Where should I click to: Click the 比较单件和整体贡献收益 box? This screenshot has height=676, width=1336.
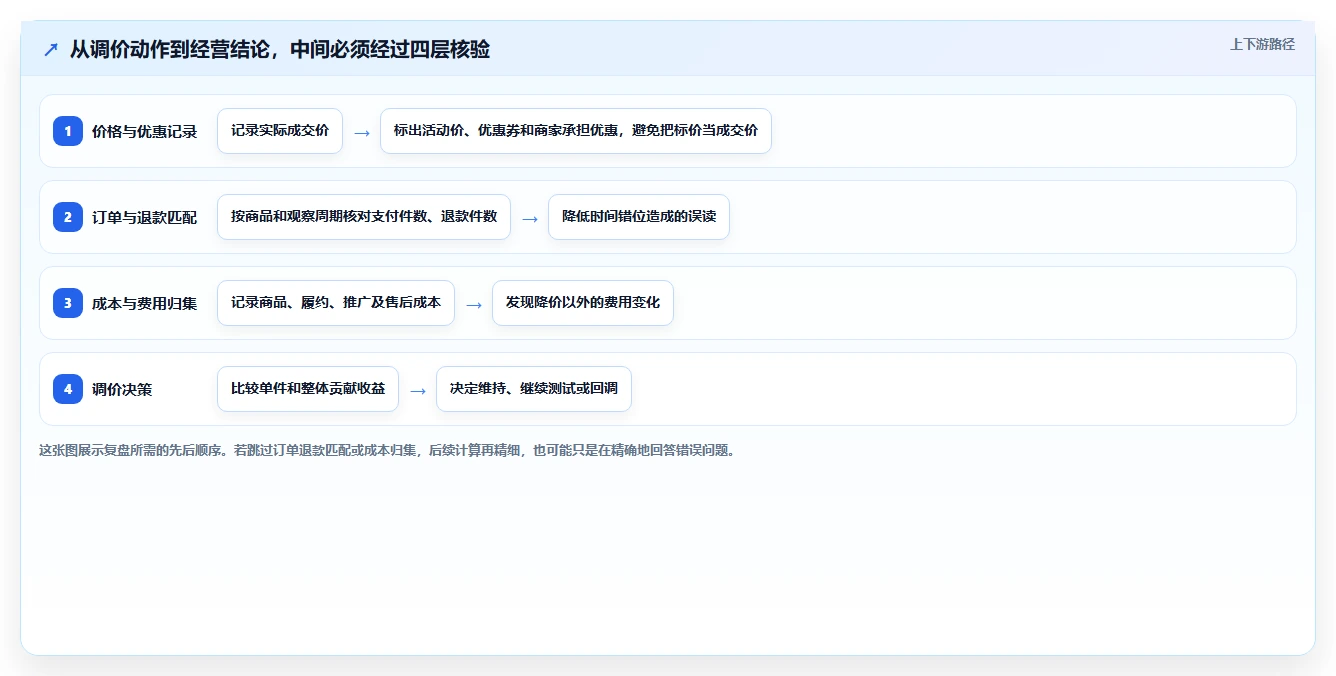pyautogui.click(x=308, y=389)
